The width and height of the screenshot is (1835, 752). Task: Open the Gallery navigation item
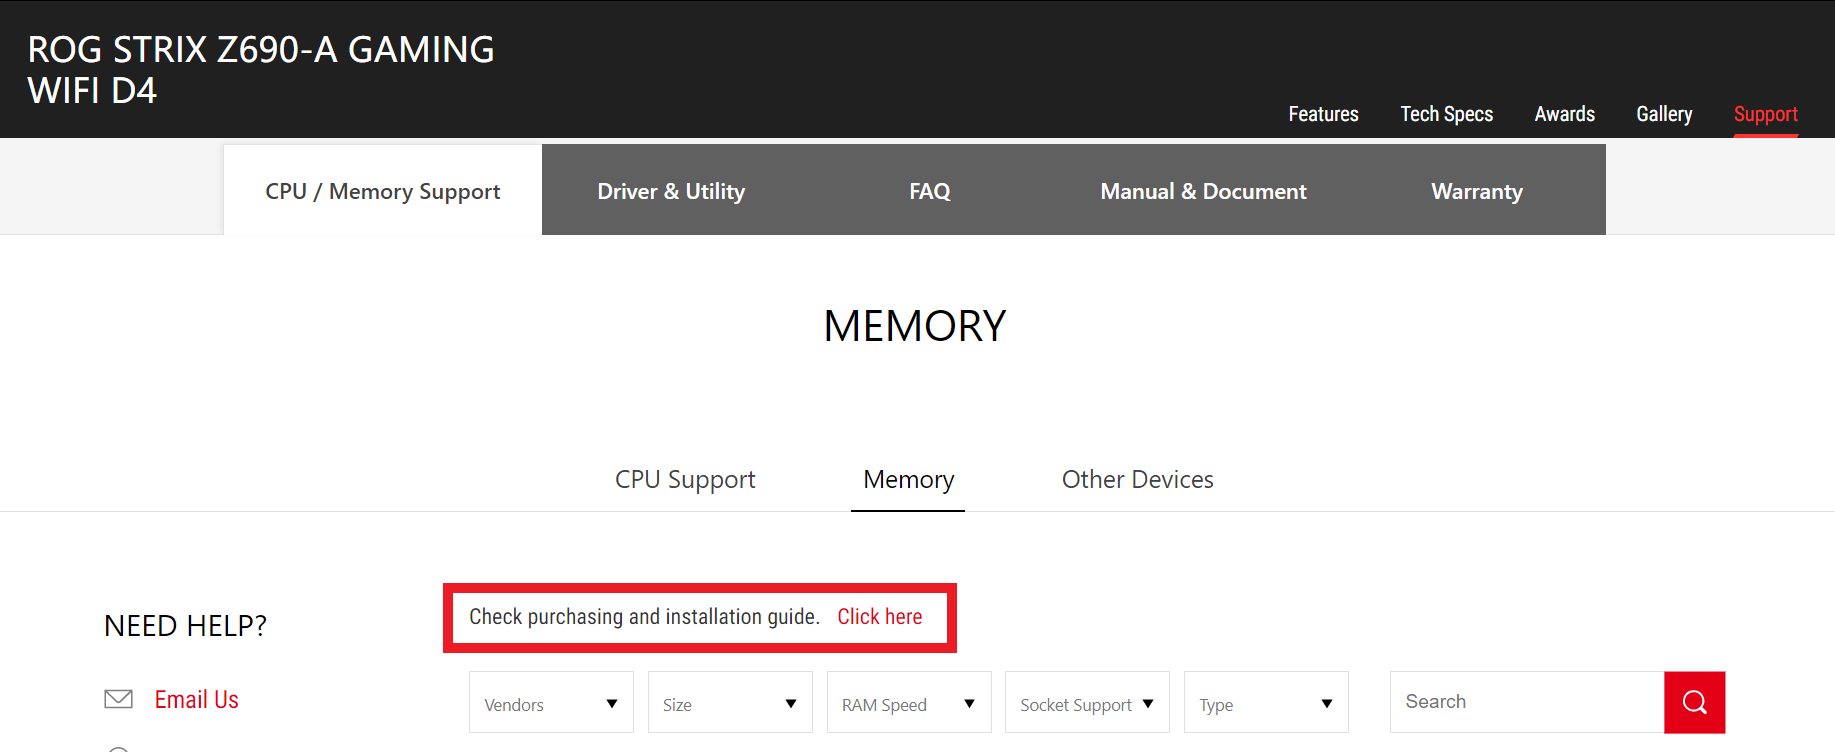[x=1664, y=114]
